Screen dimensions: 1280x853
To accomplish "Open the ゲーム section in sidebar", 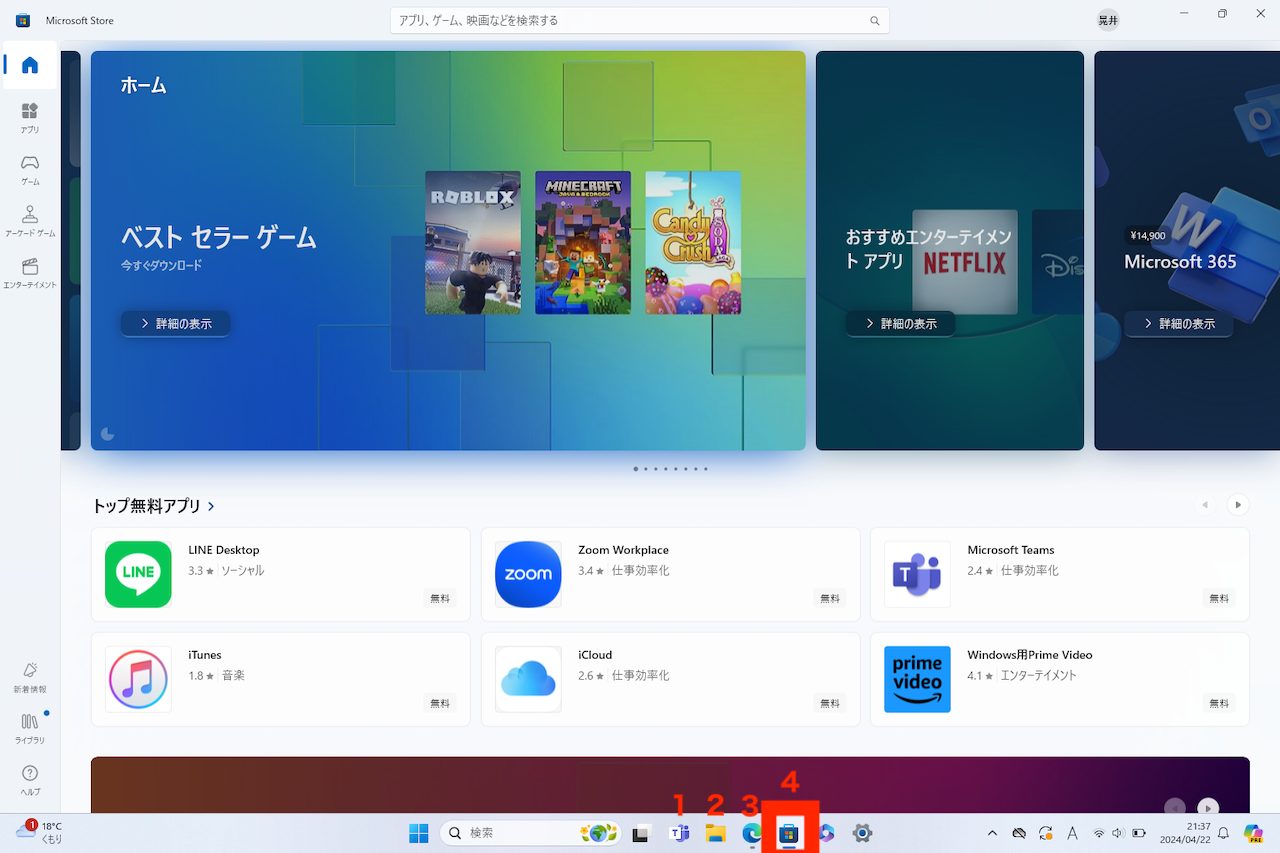I will tap(30, 169).
